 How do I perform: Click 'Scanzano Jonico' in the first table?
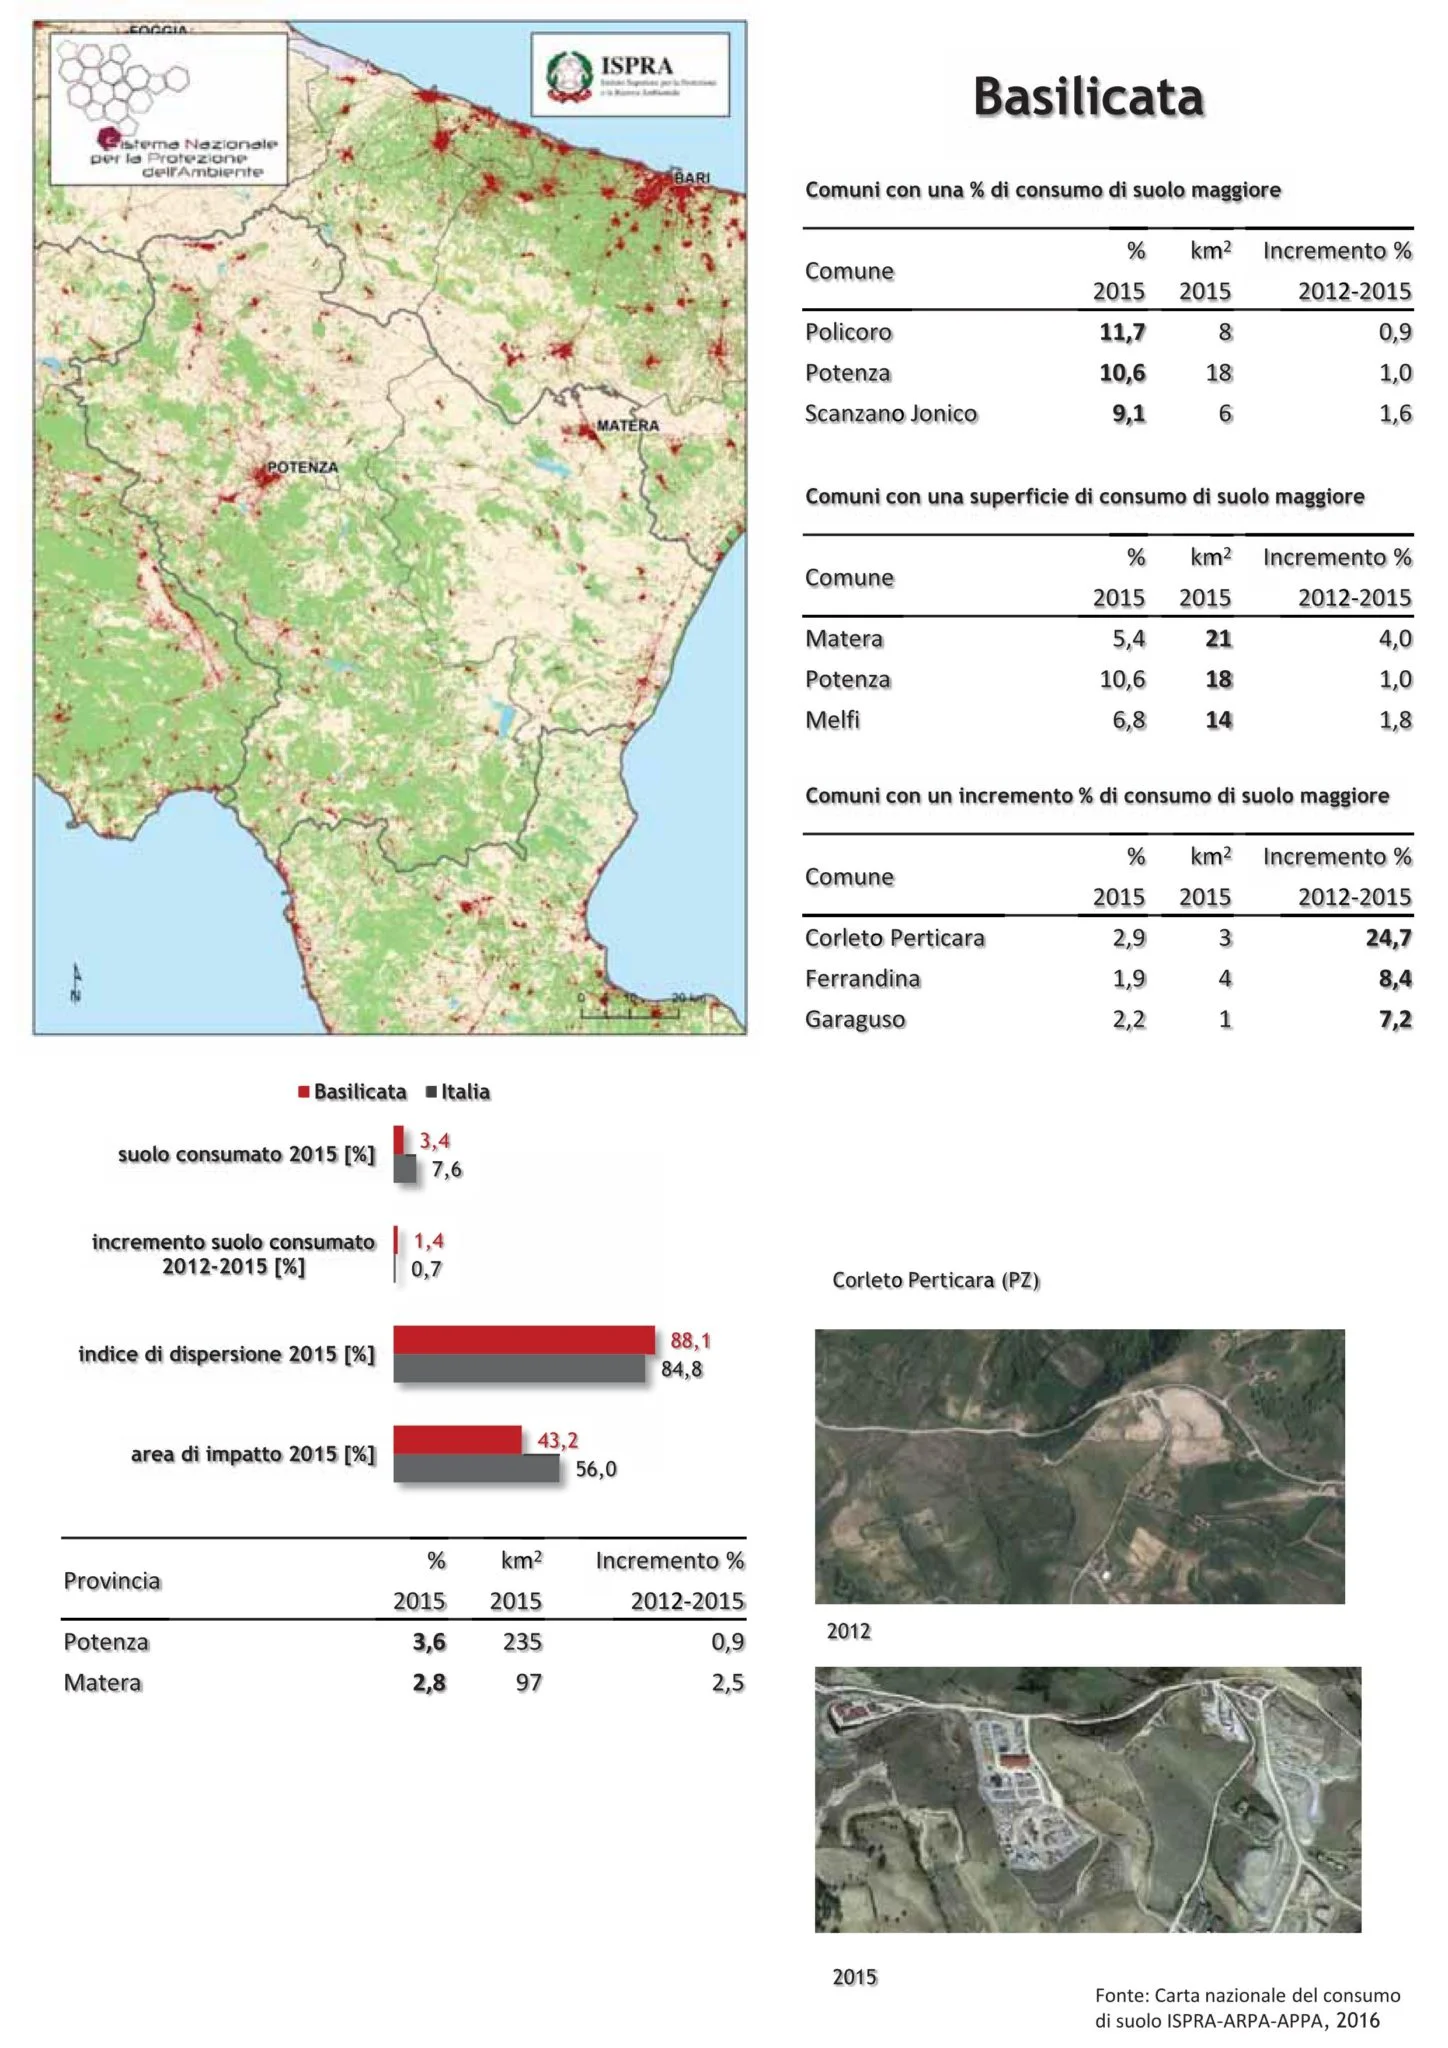coord(891,413)
